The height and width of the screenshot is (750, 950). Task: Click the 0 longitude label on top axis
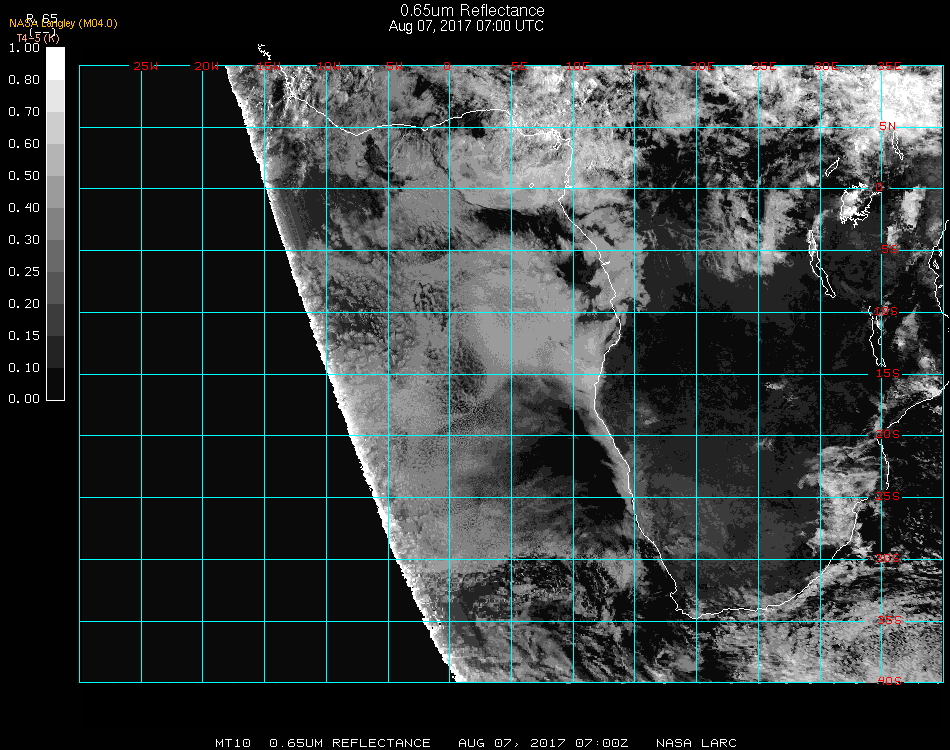447,66
